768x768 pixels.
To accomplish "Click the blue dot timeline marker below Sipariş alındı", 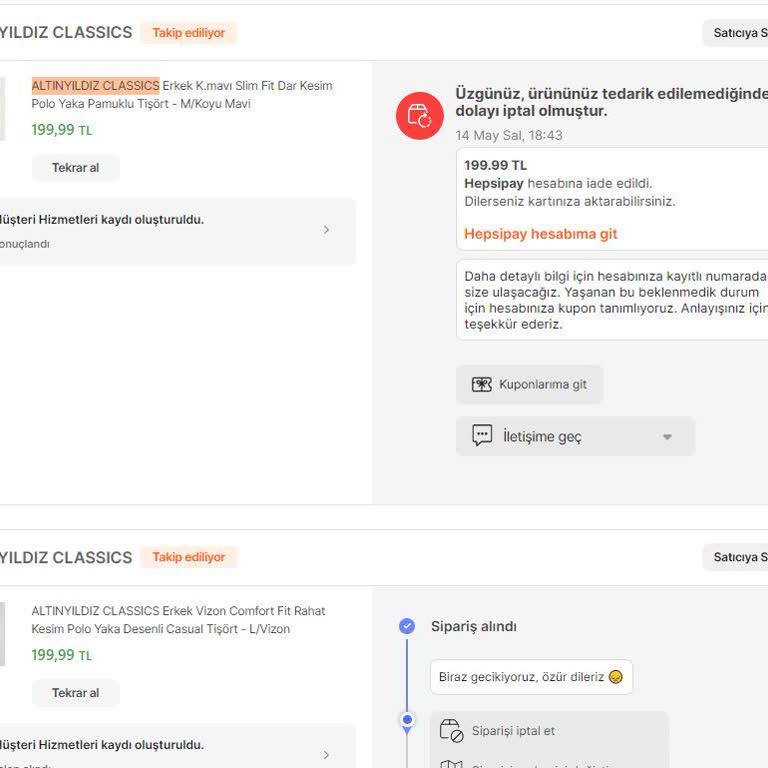I will (x=407, y=720).
